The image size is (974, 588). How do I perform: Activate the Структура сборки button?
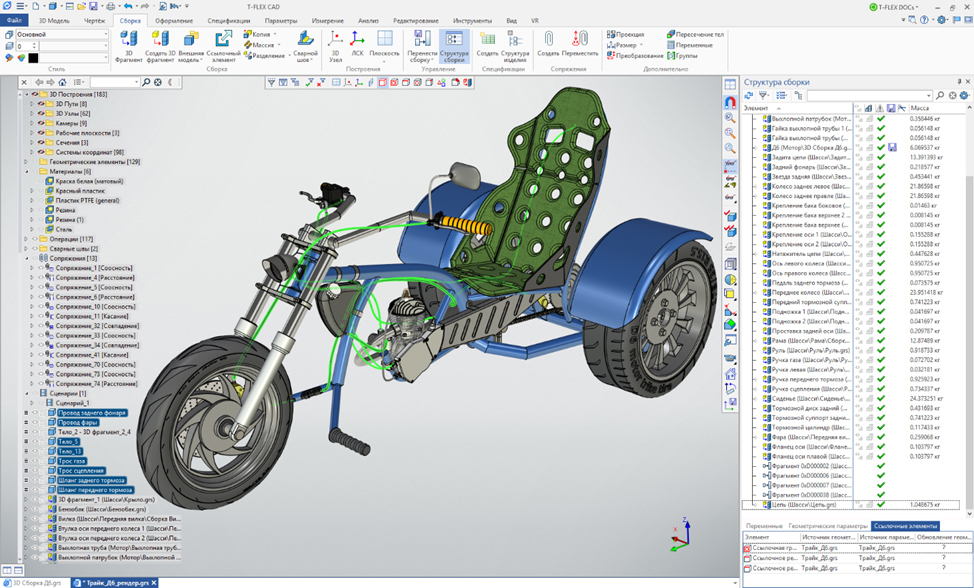(454, 44)
